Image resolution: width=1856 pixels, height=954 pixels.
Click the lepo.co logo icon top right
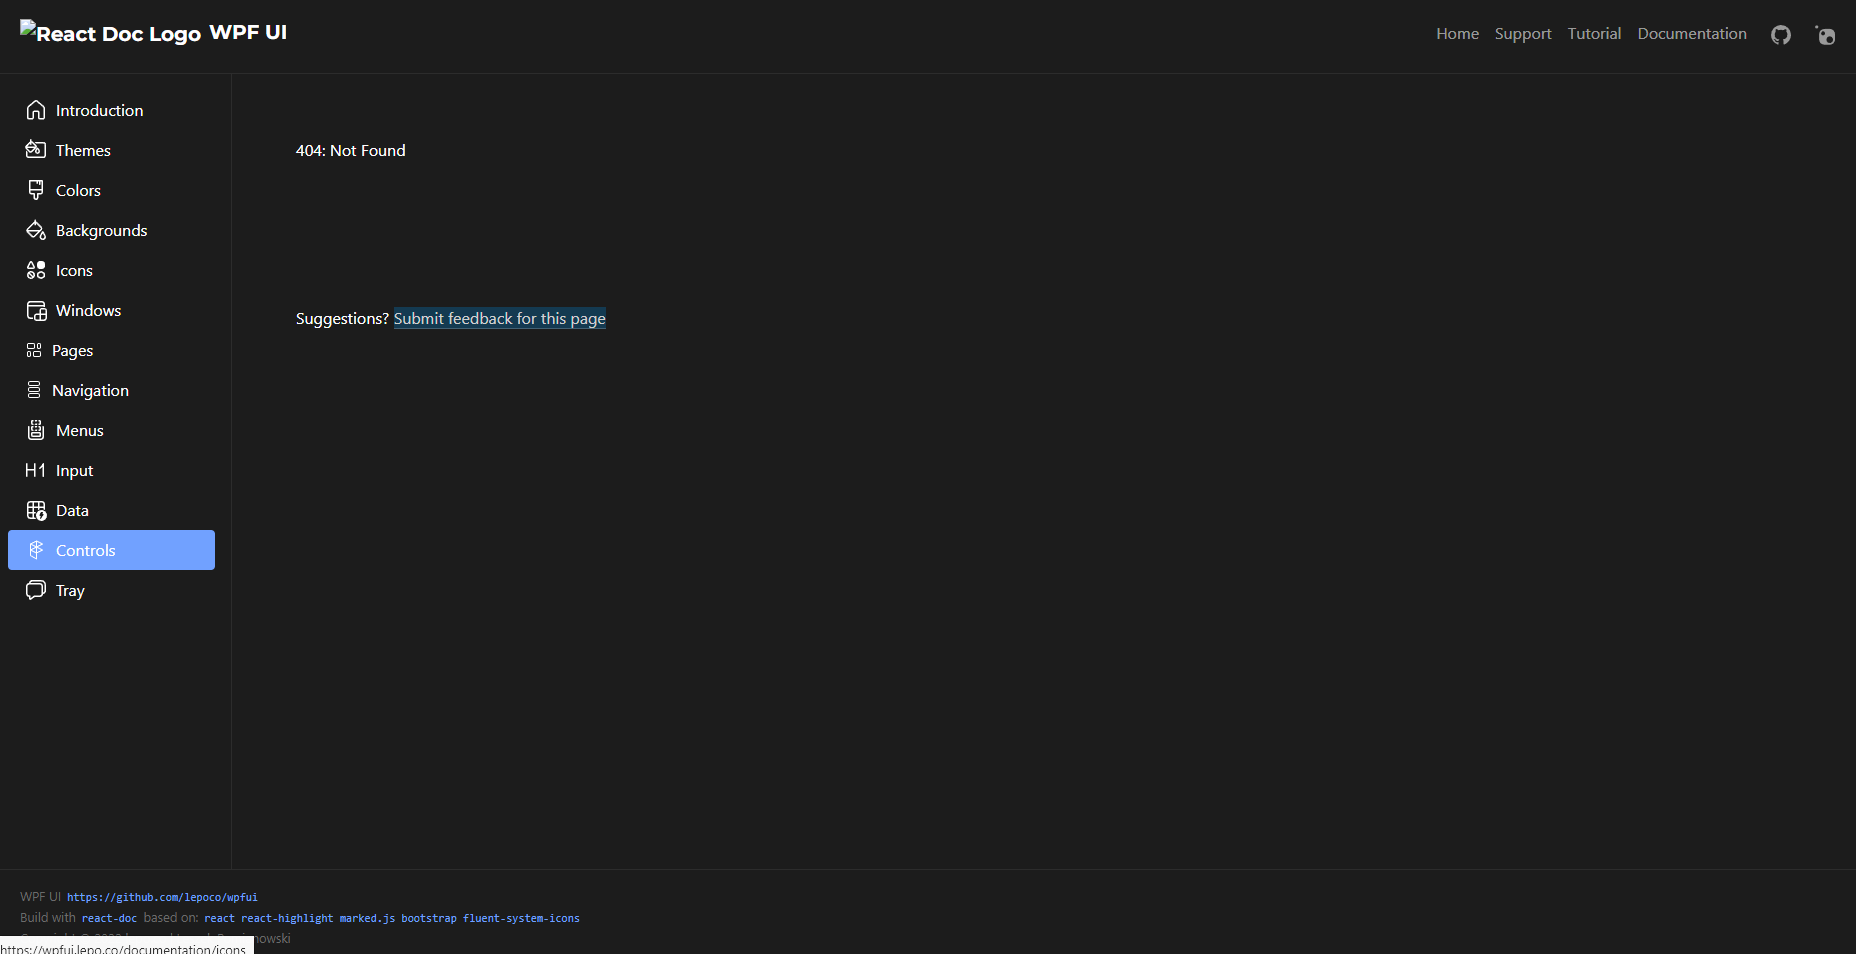[1825, 34]
